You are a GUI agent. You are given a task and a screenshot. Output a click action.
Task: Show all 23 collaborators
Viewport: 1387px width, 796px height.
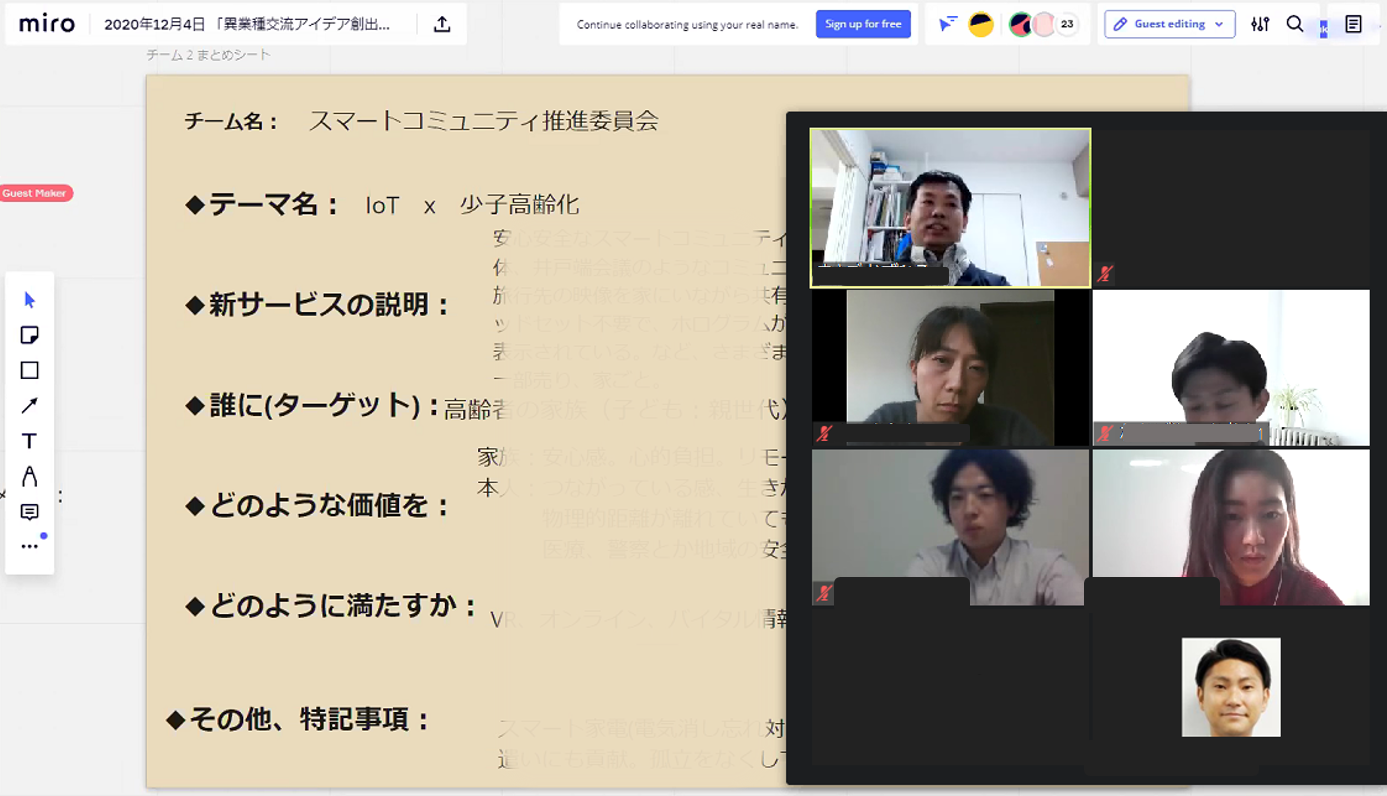click(x=1067, y=25)
